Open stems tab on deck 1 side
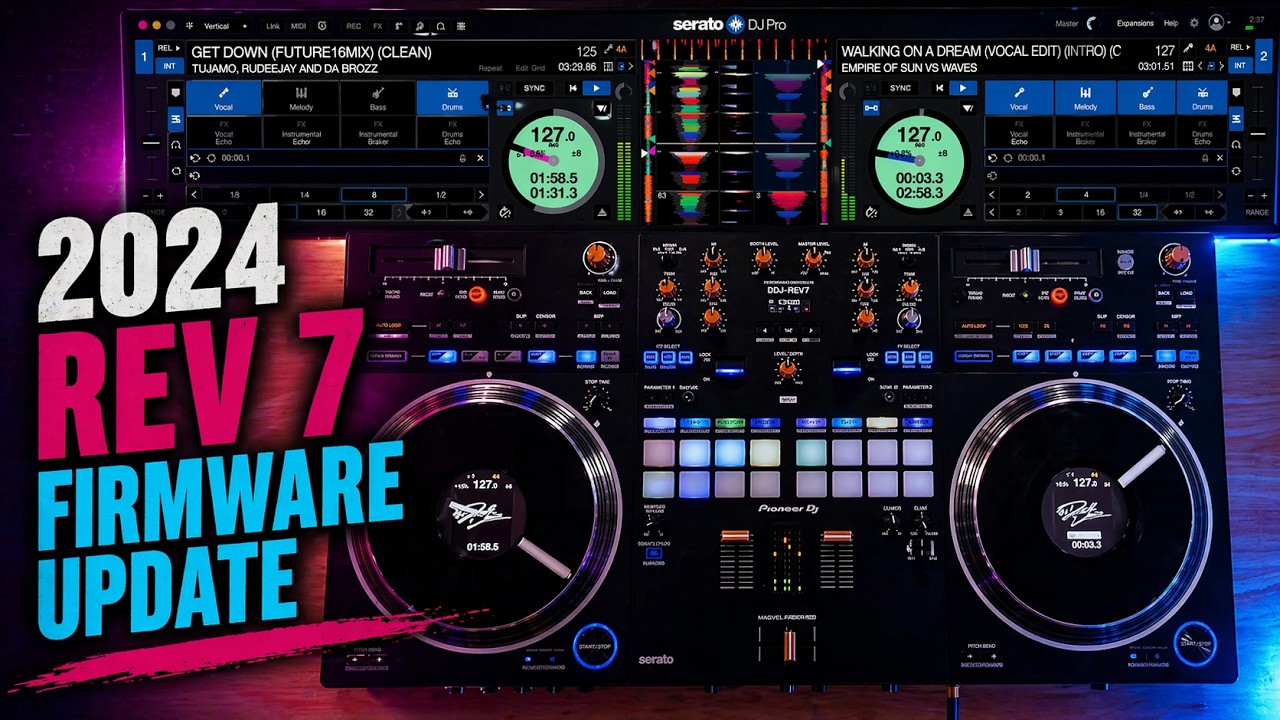The height and width of the screenshot is (720, 1280). click(175, 119)
